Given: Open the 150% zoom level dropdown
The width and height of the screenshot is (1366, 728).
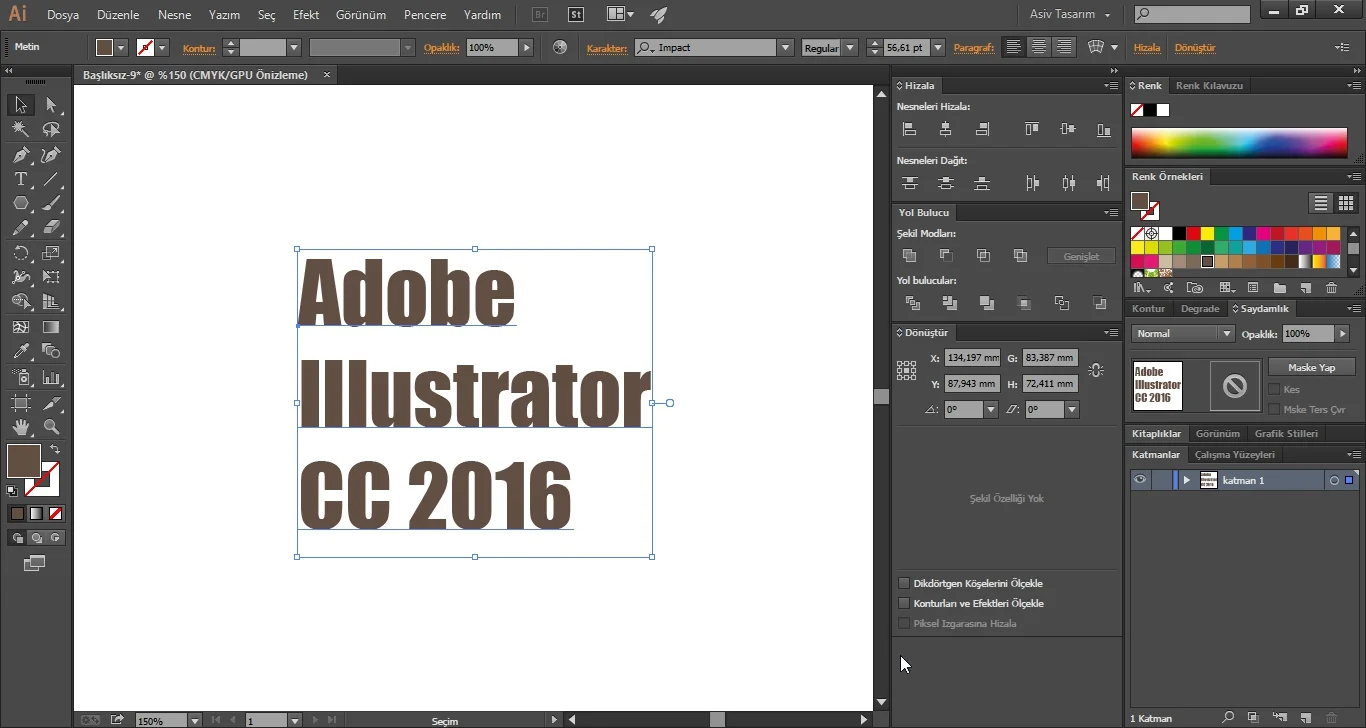Looking at the screenshot, I should (x=194, y=720).
